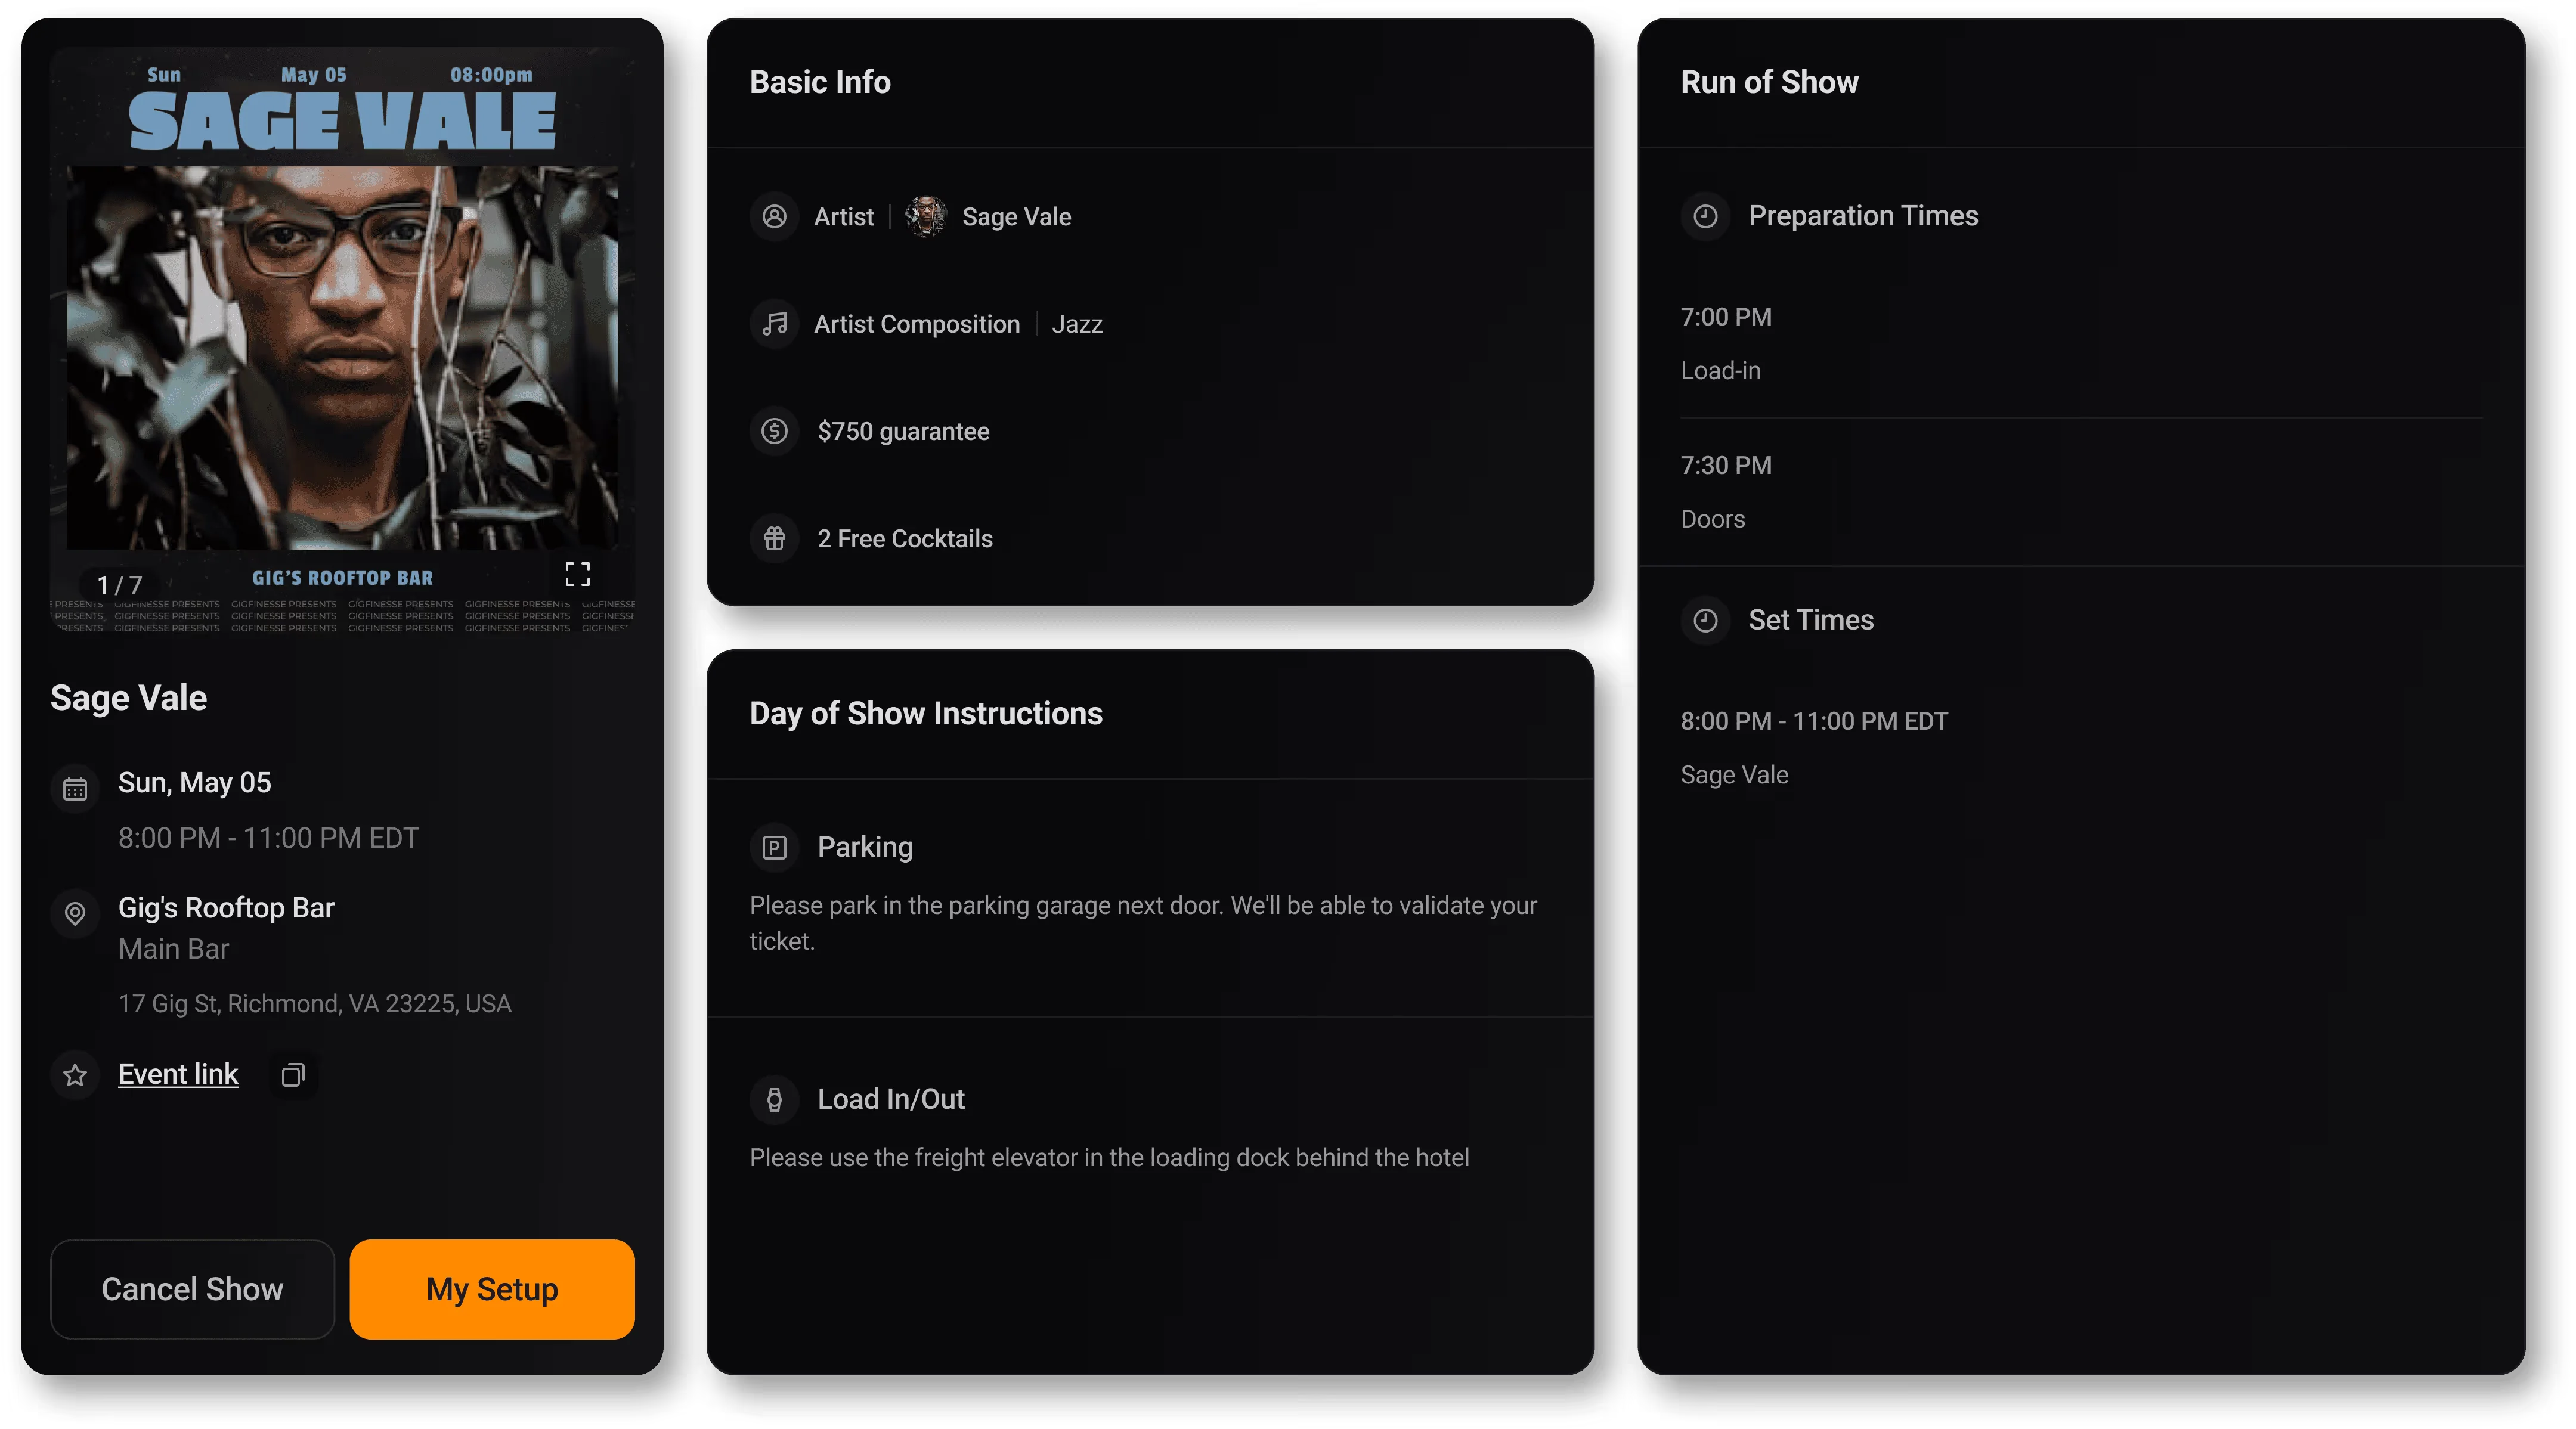Click the gift icon beside 2 Free Cocktails
Image resolution: width=2576 pixels, height=1429 pixels.
(x=774, y=538)
